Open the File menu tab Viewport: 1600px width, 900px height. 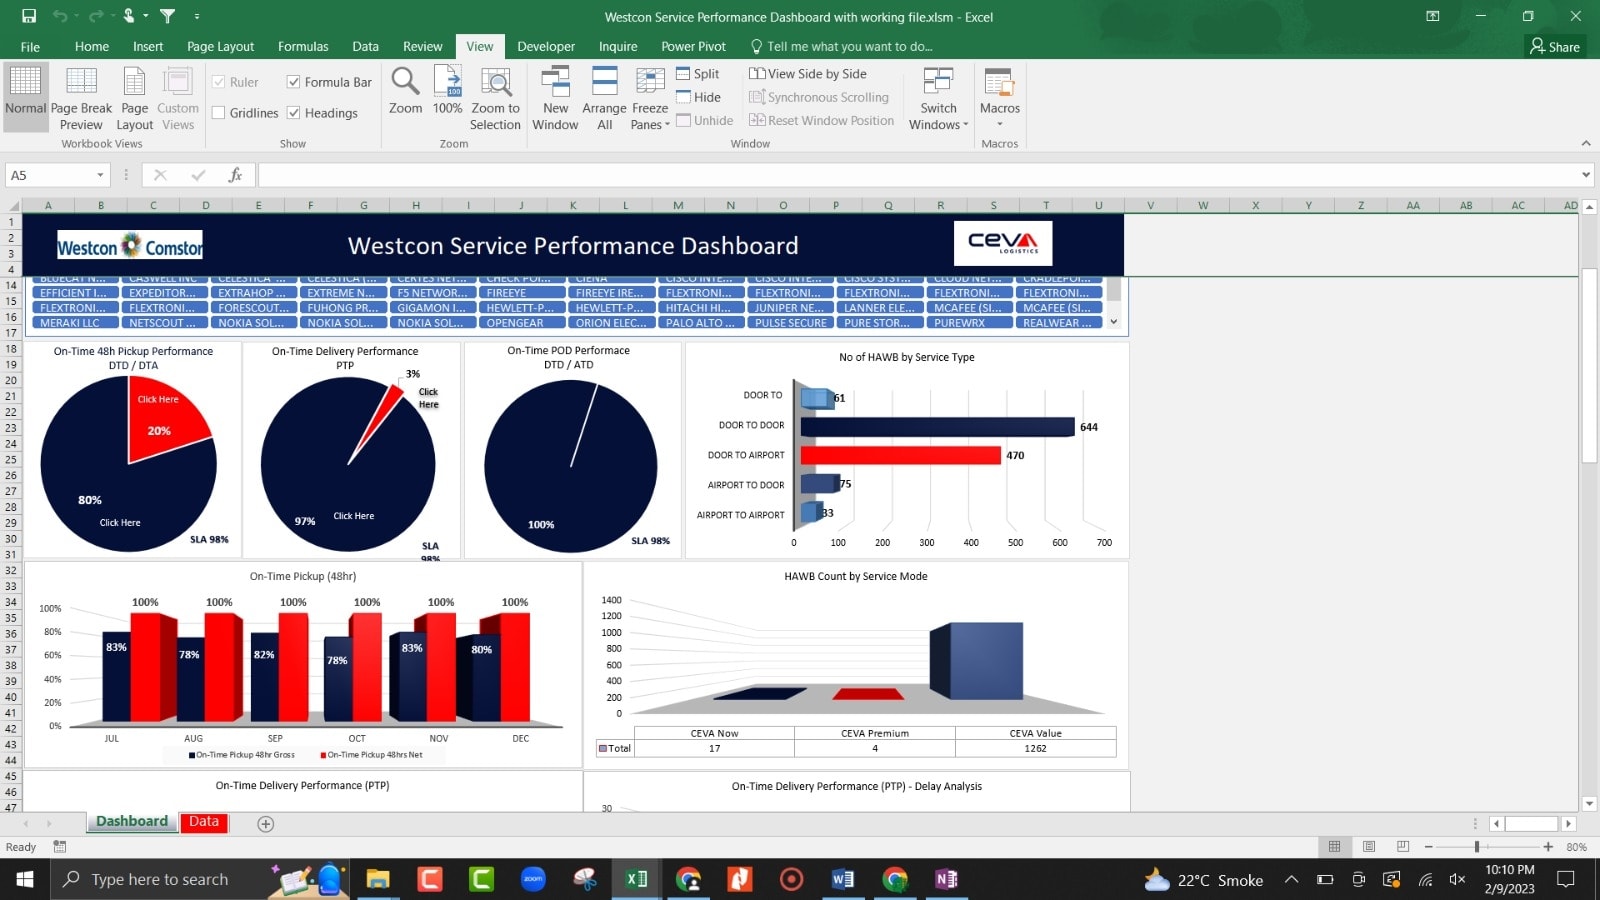[x=30, y=47]
